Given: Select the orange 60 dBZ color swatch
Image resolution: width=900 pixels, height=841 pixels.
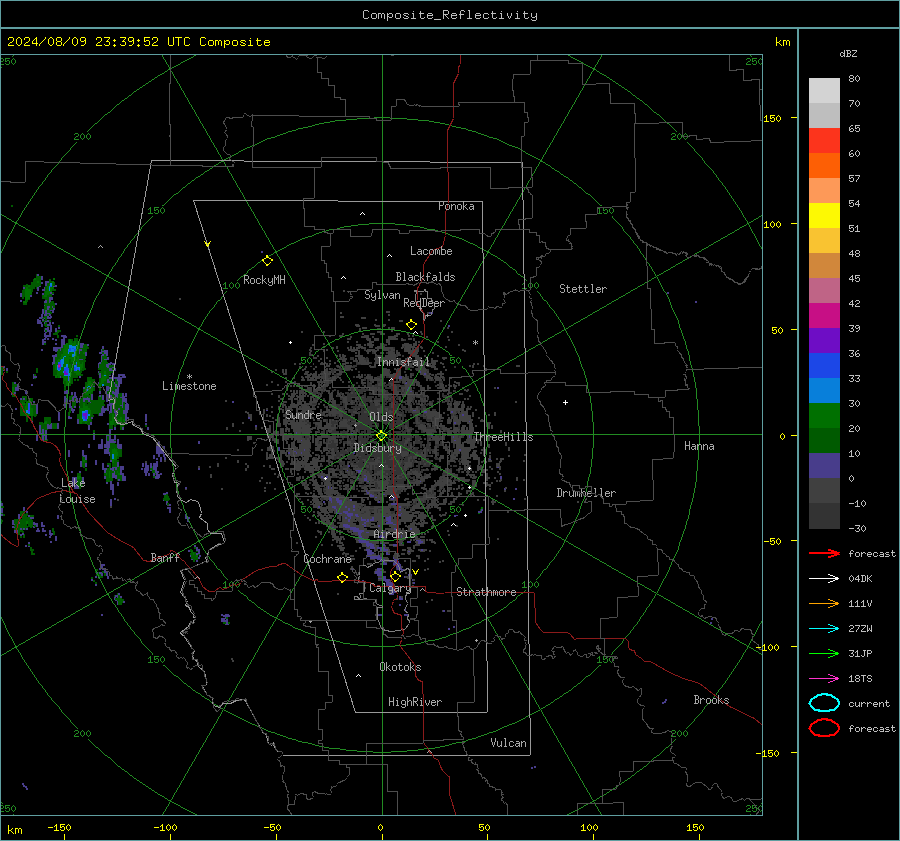Looking at the screenshot, I should [824, 165].
